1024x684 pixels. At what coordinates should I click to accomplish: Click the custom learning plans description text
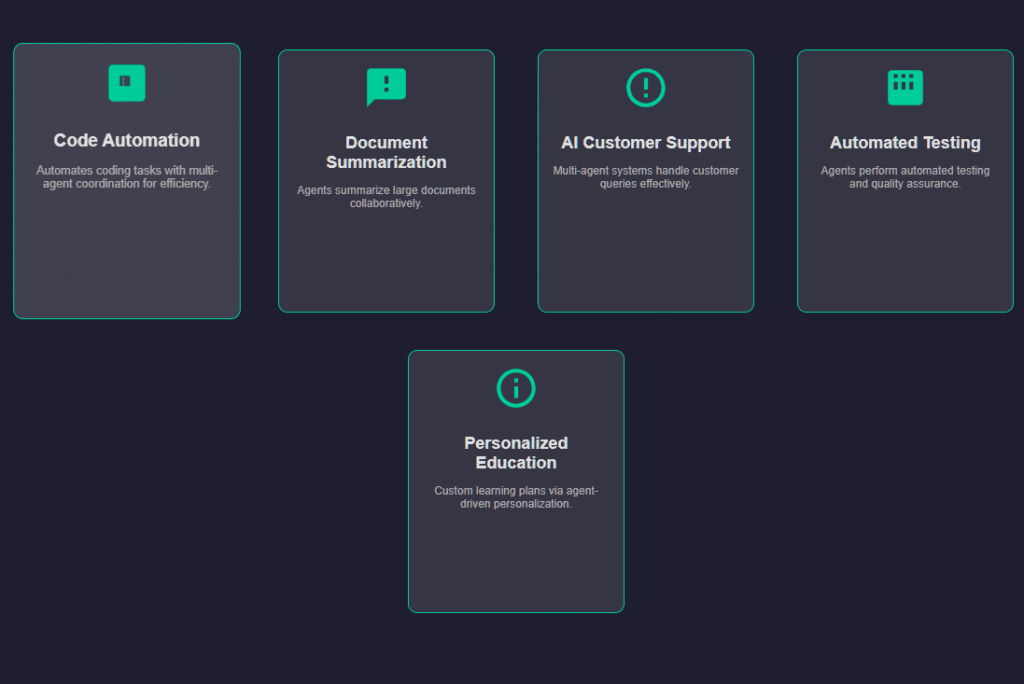click(x=515, y=497)
